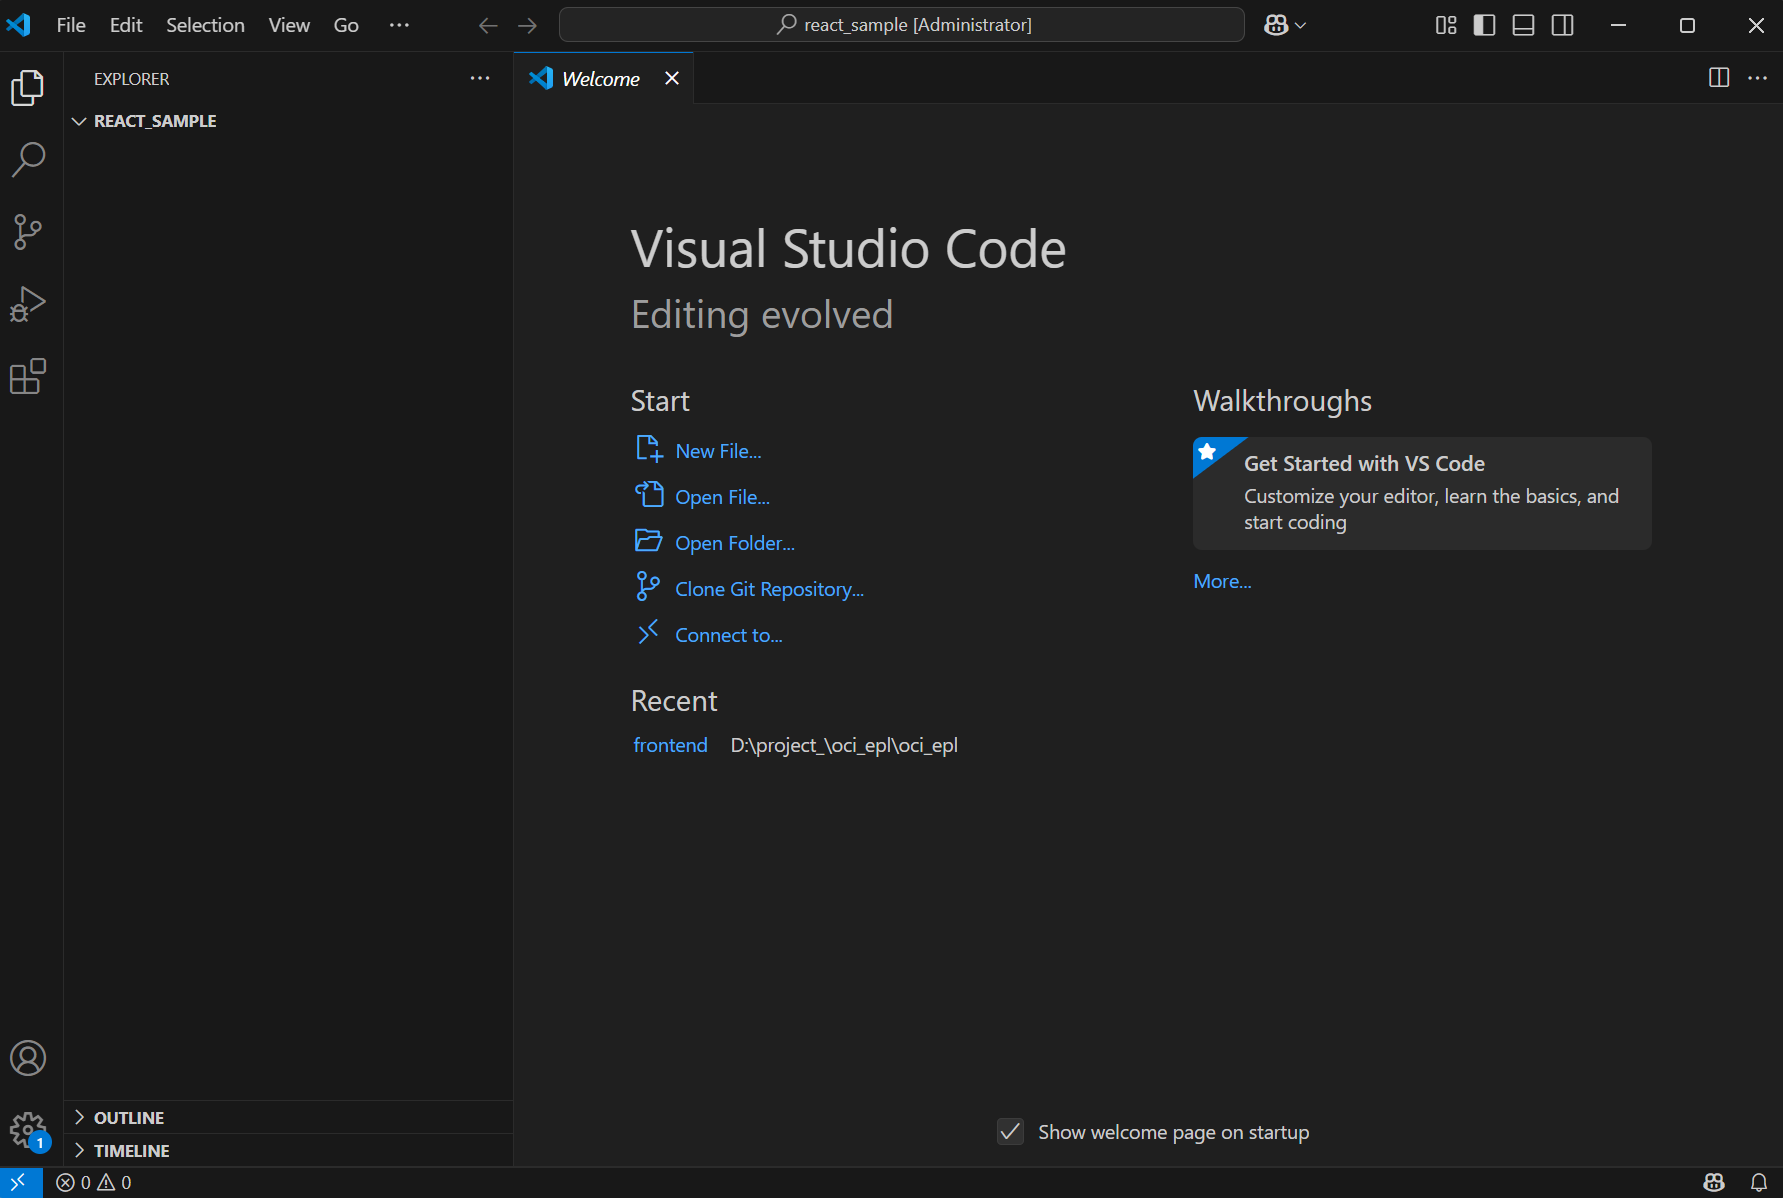The image size is (1783, 1198).
Task: Open the notifications bell icon
Action: click(x=1759, y=1183)
